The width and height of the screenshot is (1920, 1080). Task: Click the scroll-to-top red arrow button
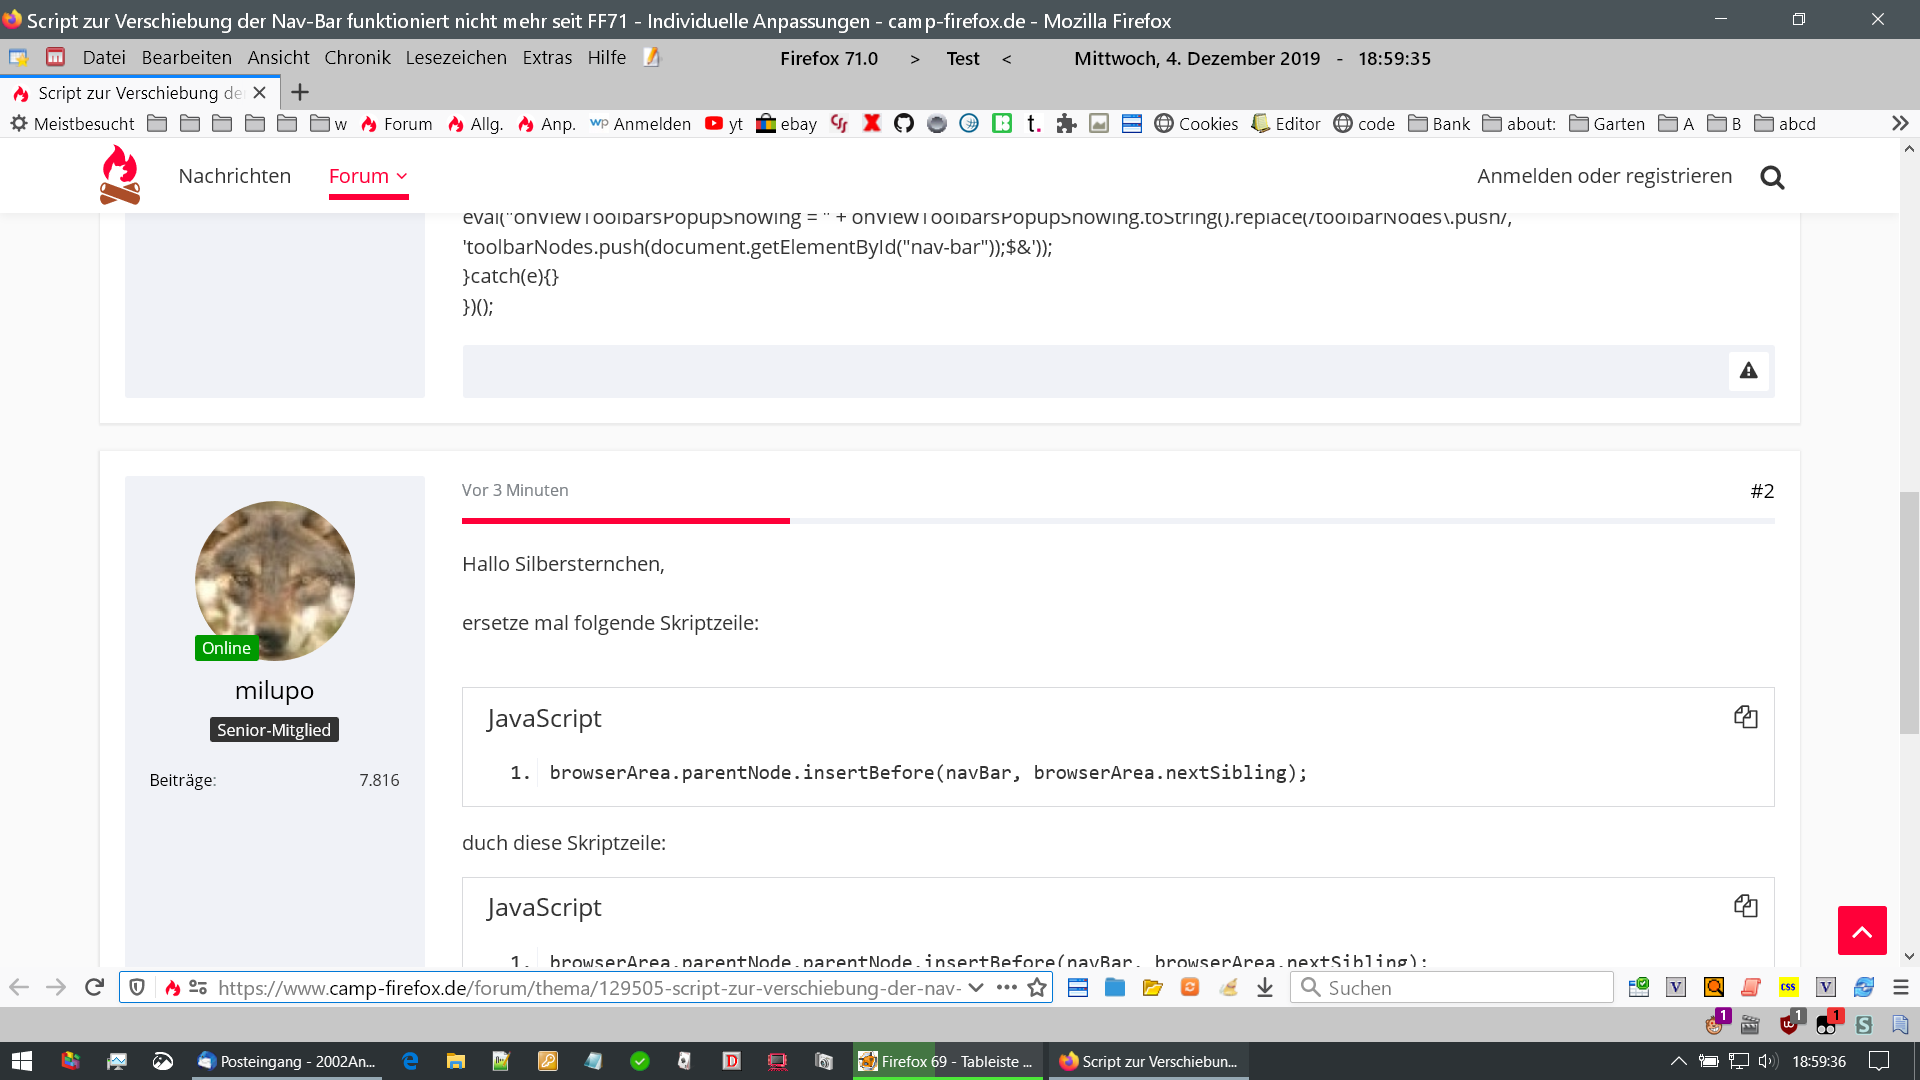pyautogui.click(x=1861, y=931)
